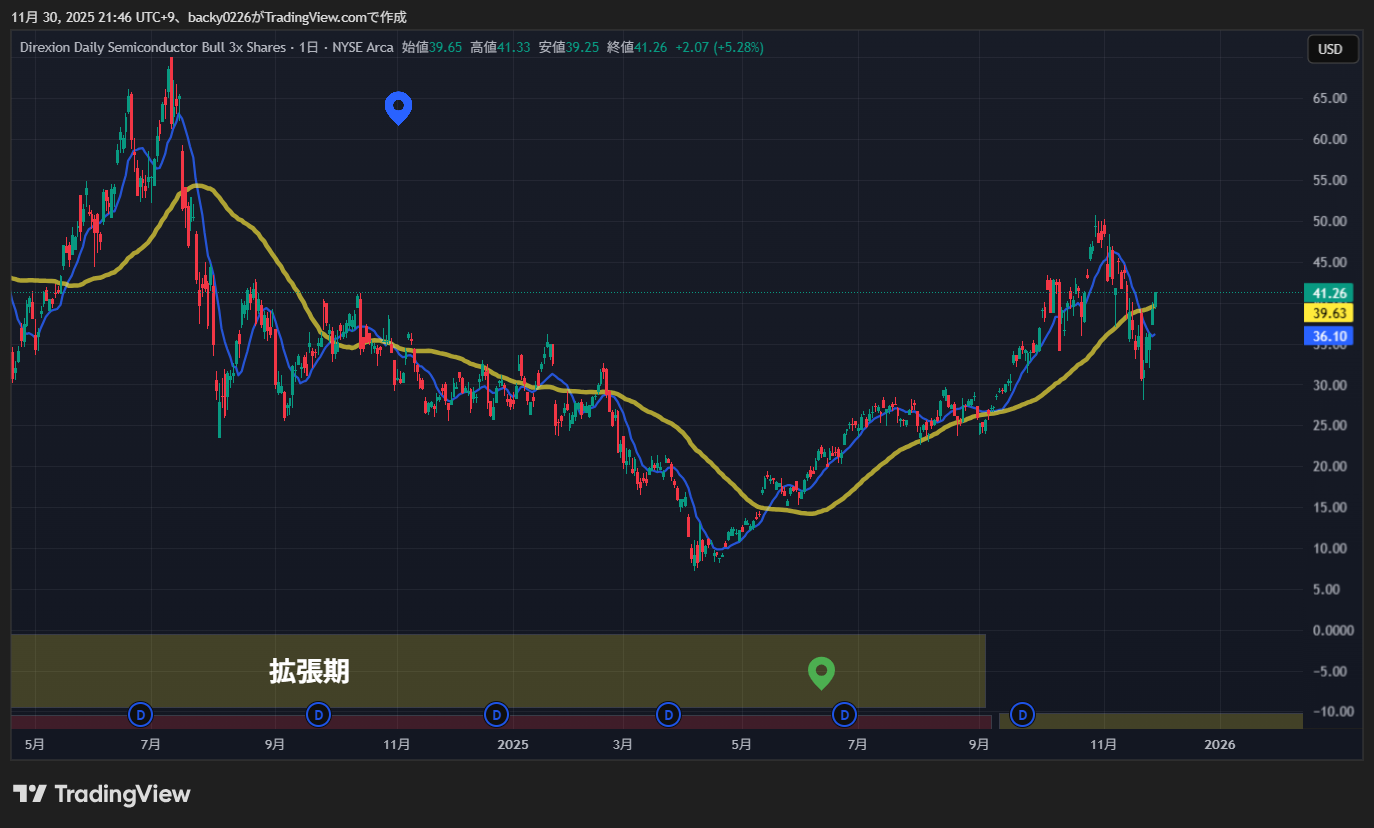Click the TradingView logo
1374x828 pixels.
click(101, 794)
